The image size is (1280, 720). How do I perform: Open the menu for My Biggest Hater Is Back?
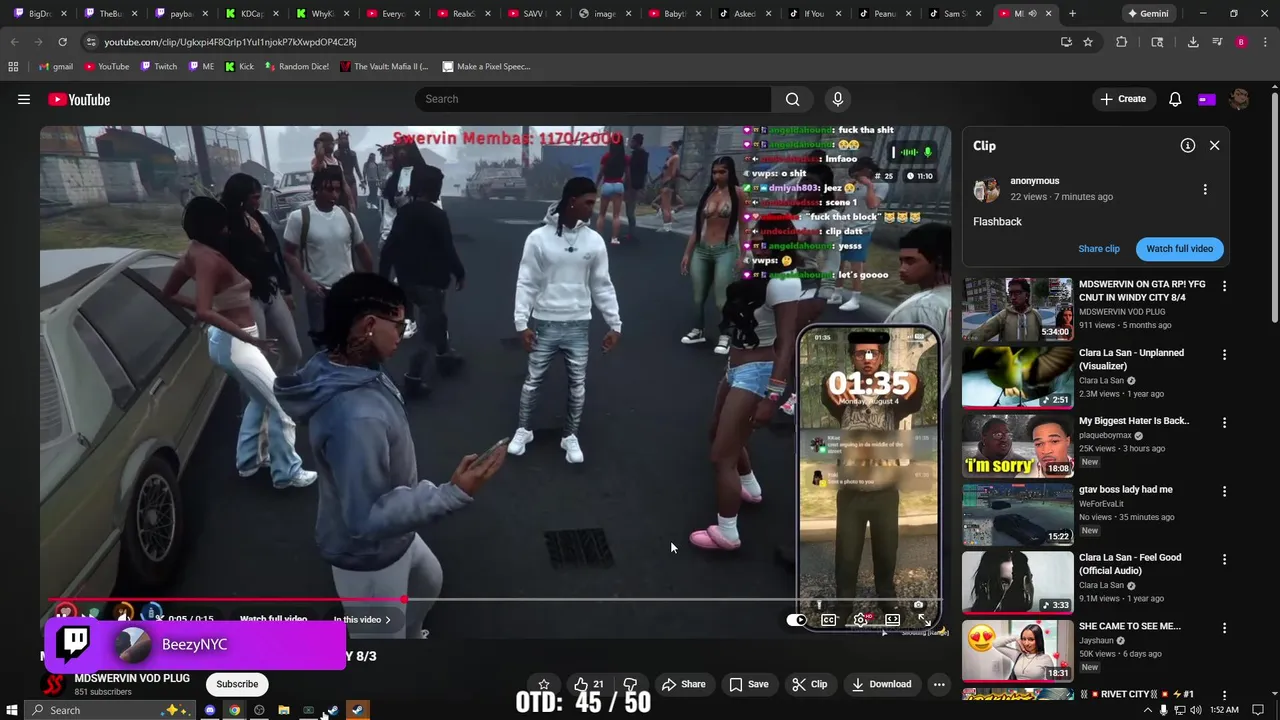[x=1224, y=423]
